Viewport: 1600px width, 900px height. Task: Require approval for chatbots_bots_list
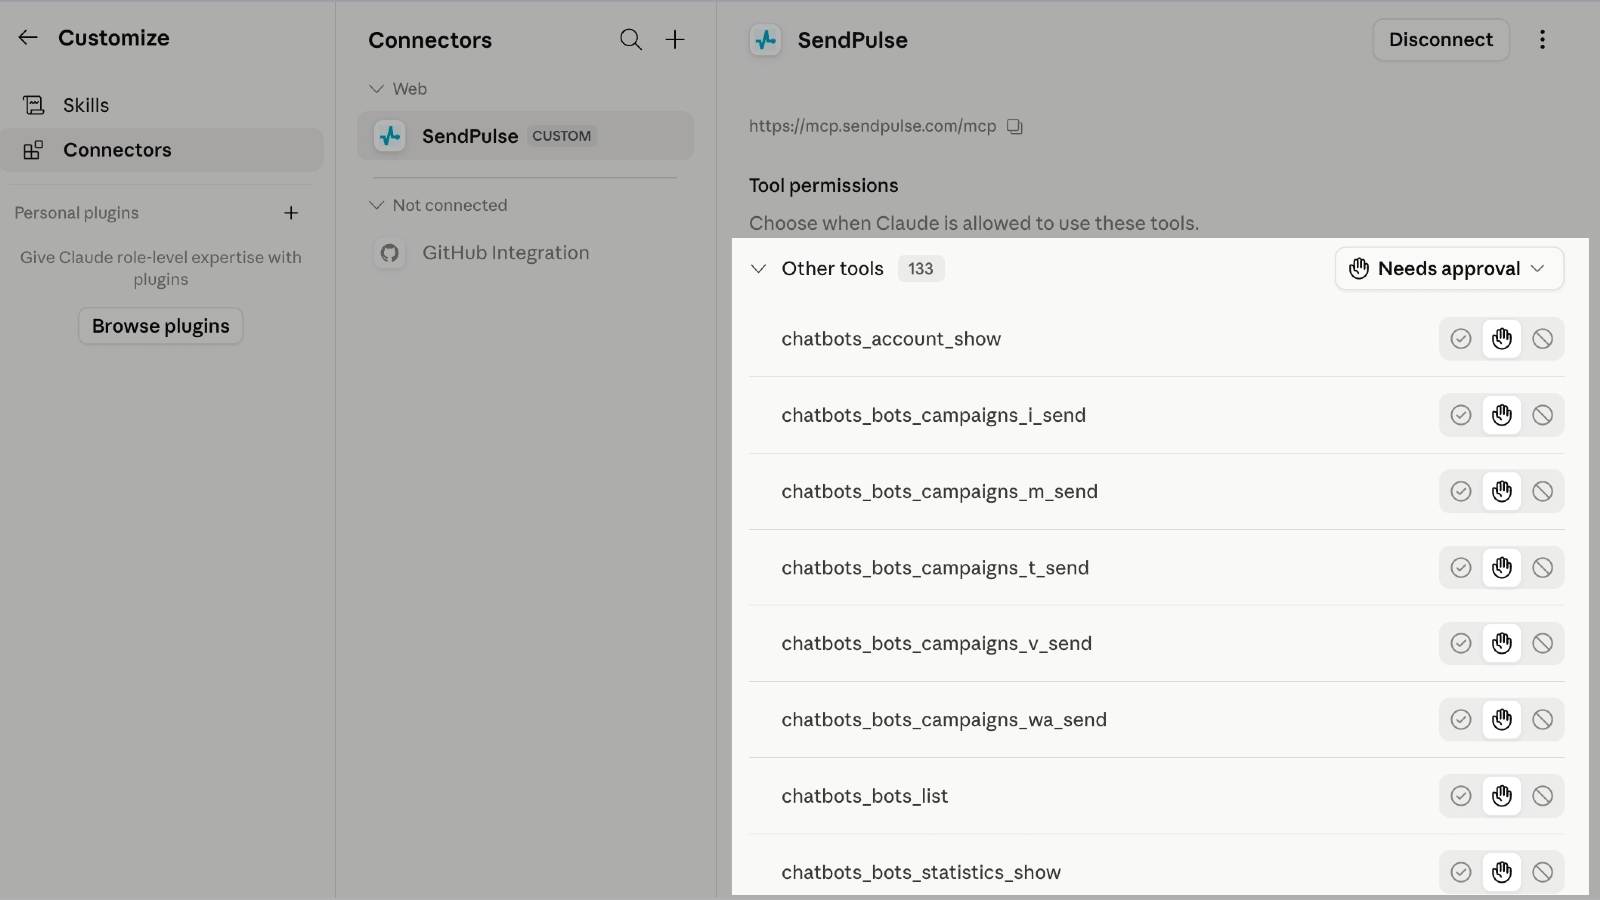(x=1502, y=796)
